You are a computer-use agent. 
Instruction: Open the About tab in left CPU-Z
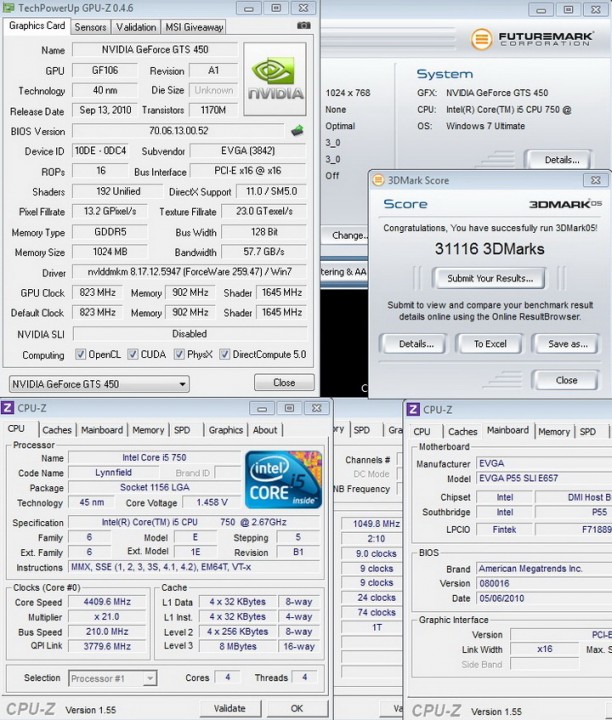265,430
